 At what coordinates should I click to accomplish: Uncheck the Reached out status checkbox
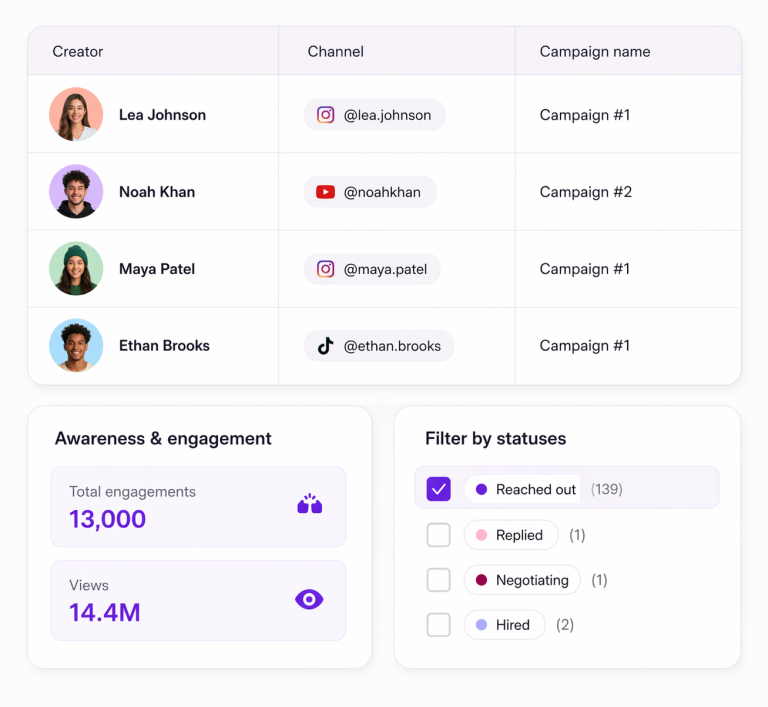coord(438,489)
